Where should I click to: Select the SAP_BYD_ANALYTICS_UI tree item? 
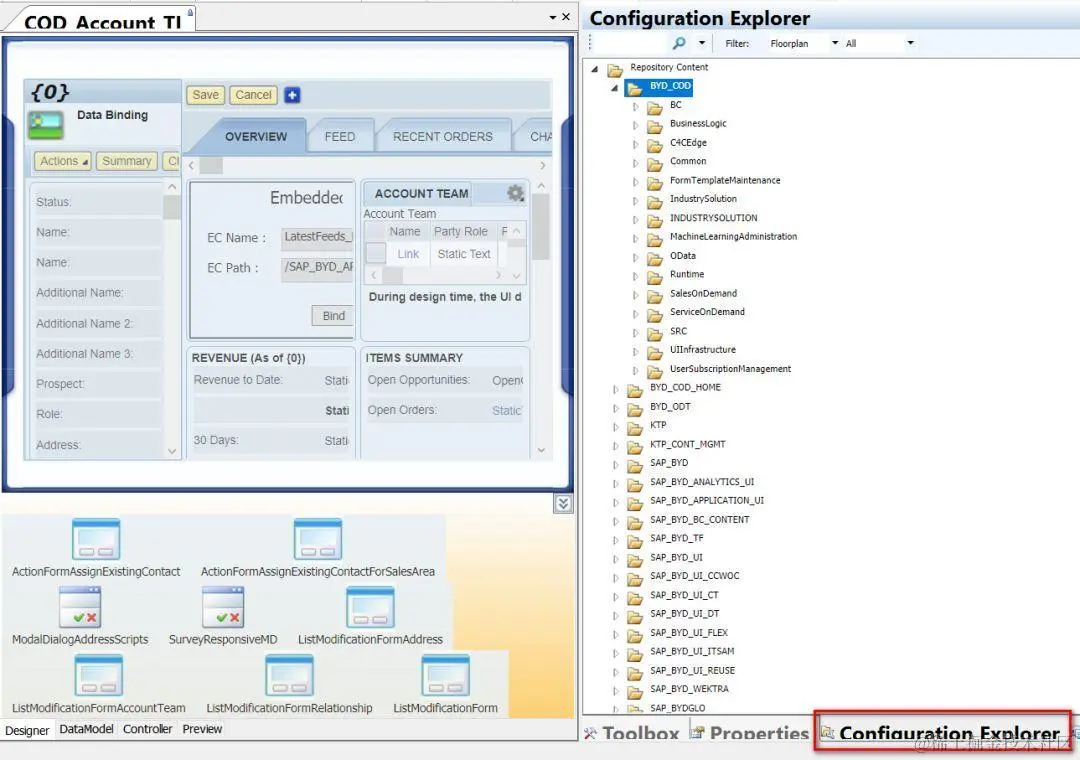702,482
